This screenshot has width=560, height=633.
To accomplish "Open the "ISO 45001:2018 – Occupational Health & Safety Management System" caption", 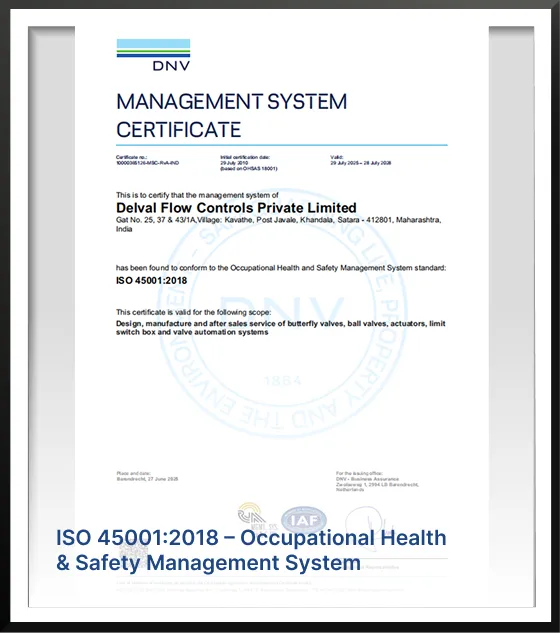I will (251, 550).
